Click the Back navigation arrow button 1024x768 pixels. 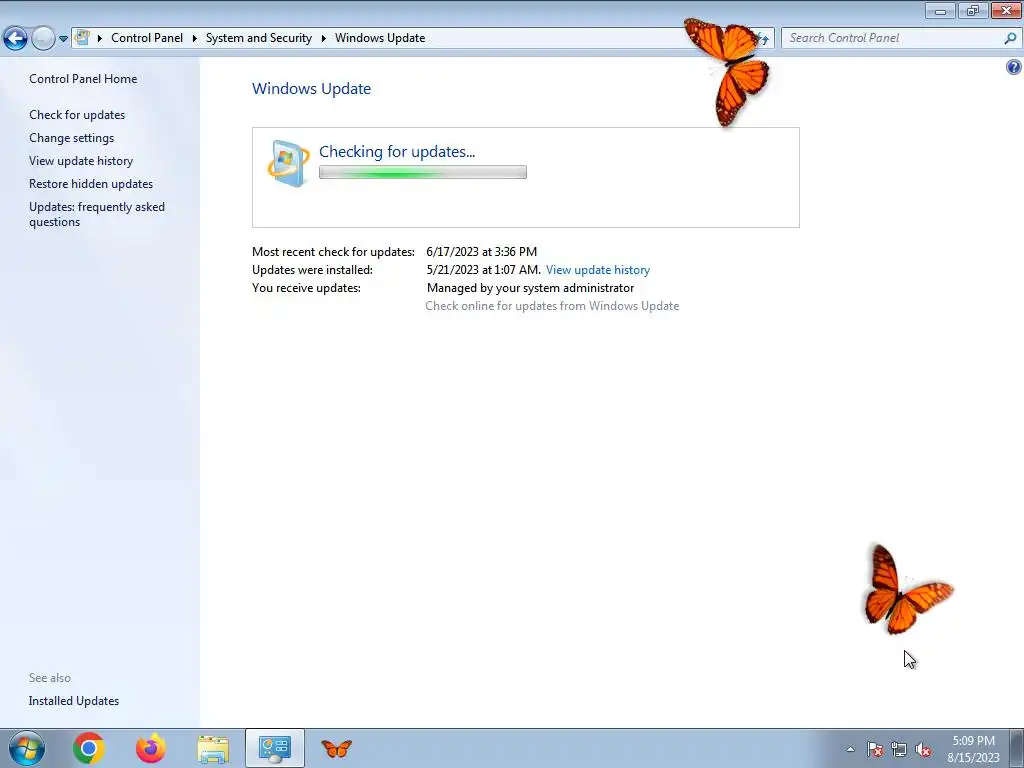coord(15,39)
